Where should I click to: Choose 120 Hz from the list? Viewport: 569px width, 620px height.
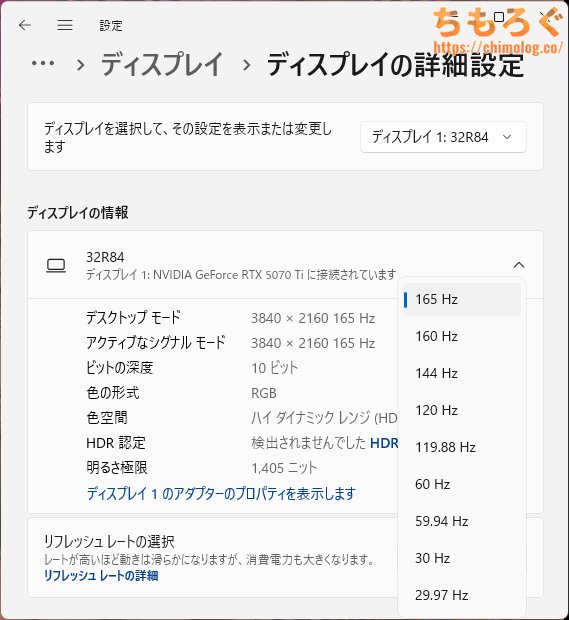[462, 410]
